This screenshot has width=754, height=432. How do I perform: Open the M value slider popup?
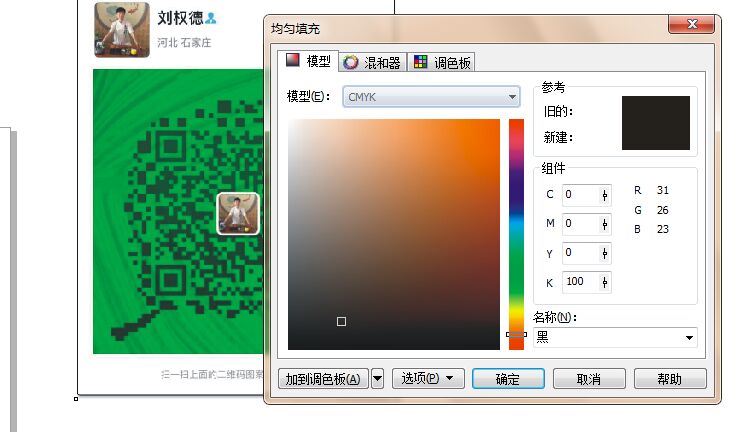(x=605, y=224)
